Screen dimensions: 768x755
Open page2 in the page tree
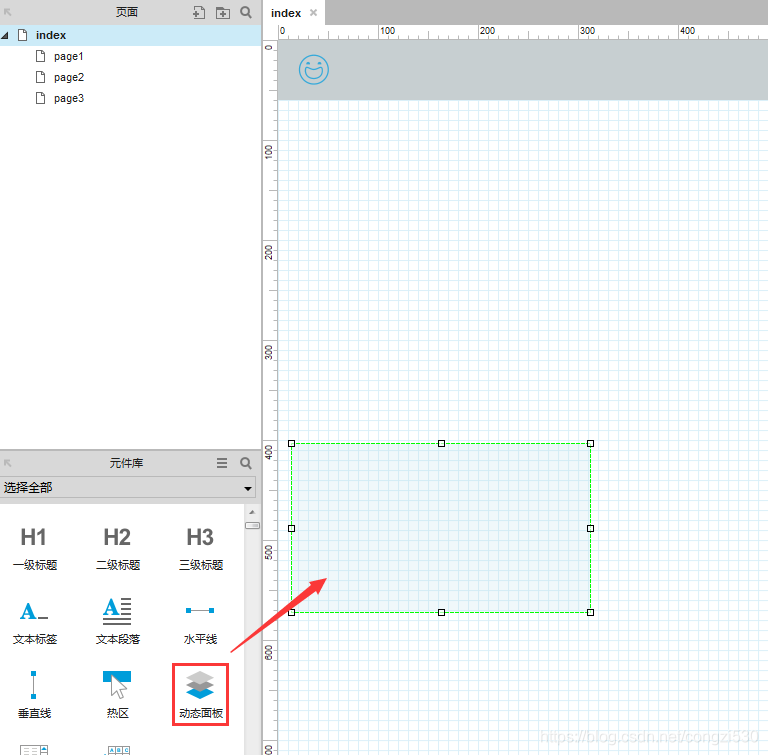tap(69, 77)
